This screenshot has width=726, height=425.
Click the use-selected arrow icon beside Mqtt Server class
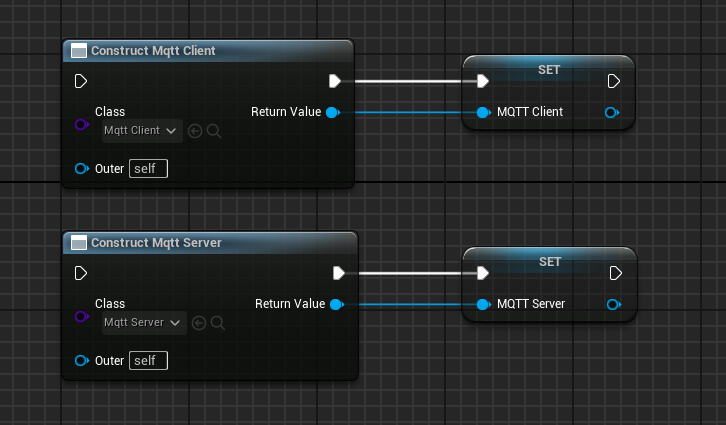point(199,322)
